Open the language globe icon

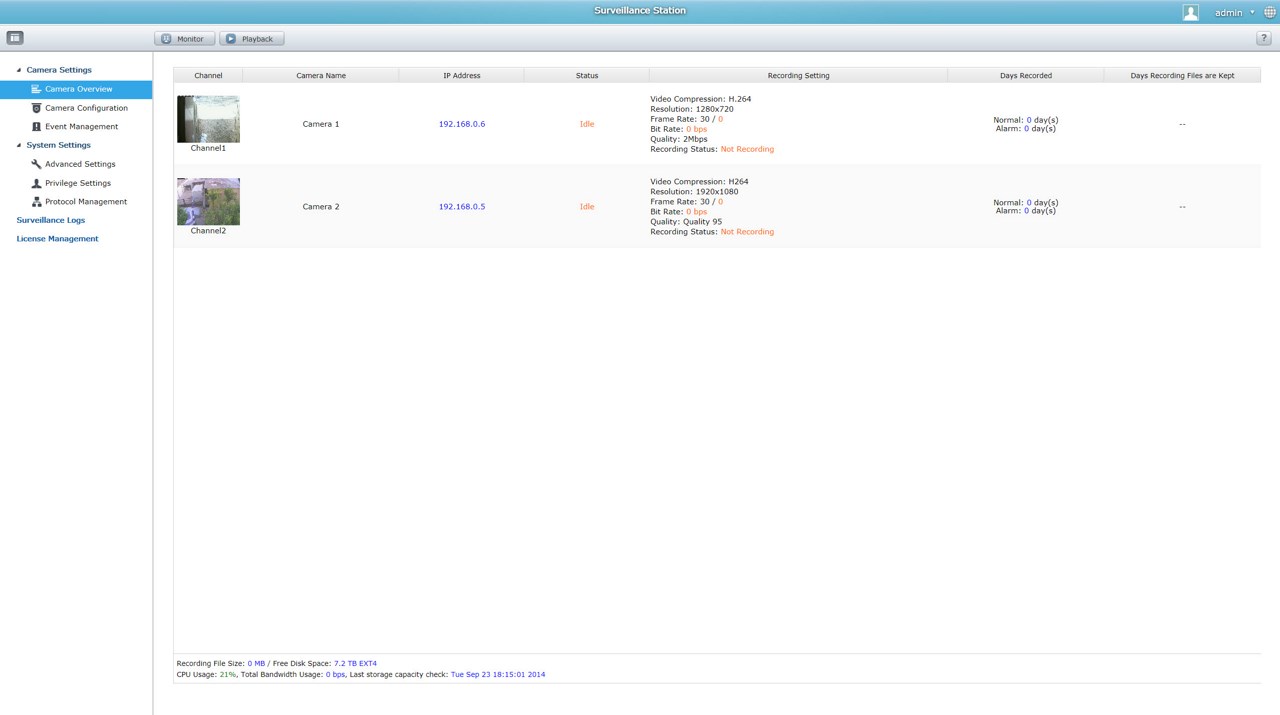click(1270, 12)
